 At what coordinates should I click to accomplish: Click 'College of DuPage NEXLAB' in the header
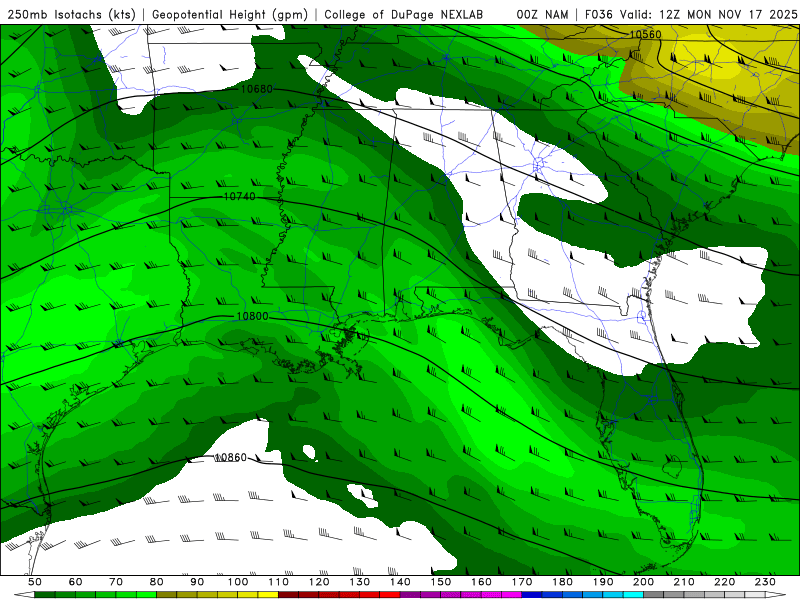pyautogui.click(x=403, y=15)
